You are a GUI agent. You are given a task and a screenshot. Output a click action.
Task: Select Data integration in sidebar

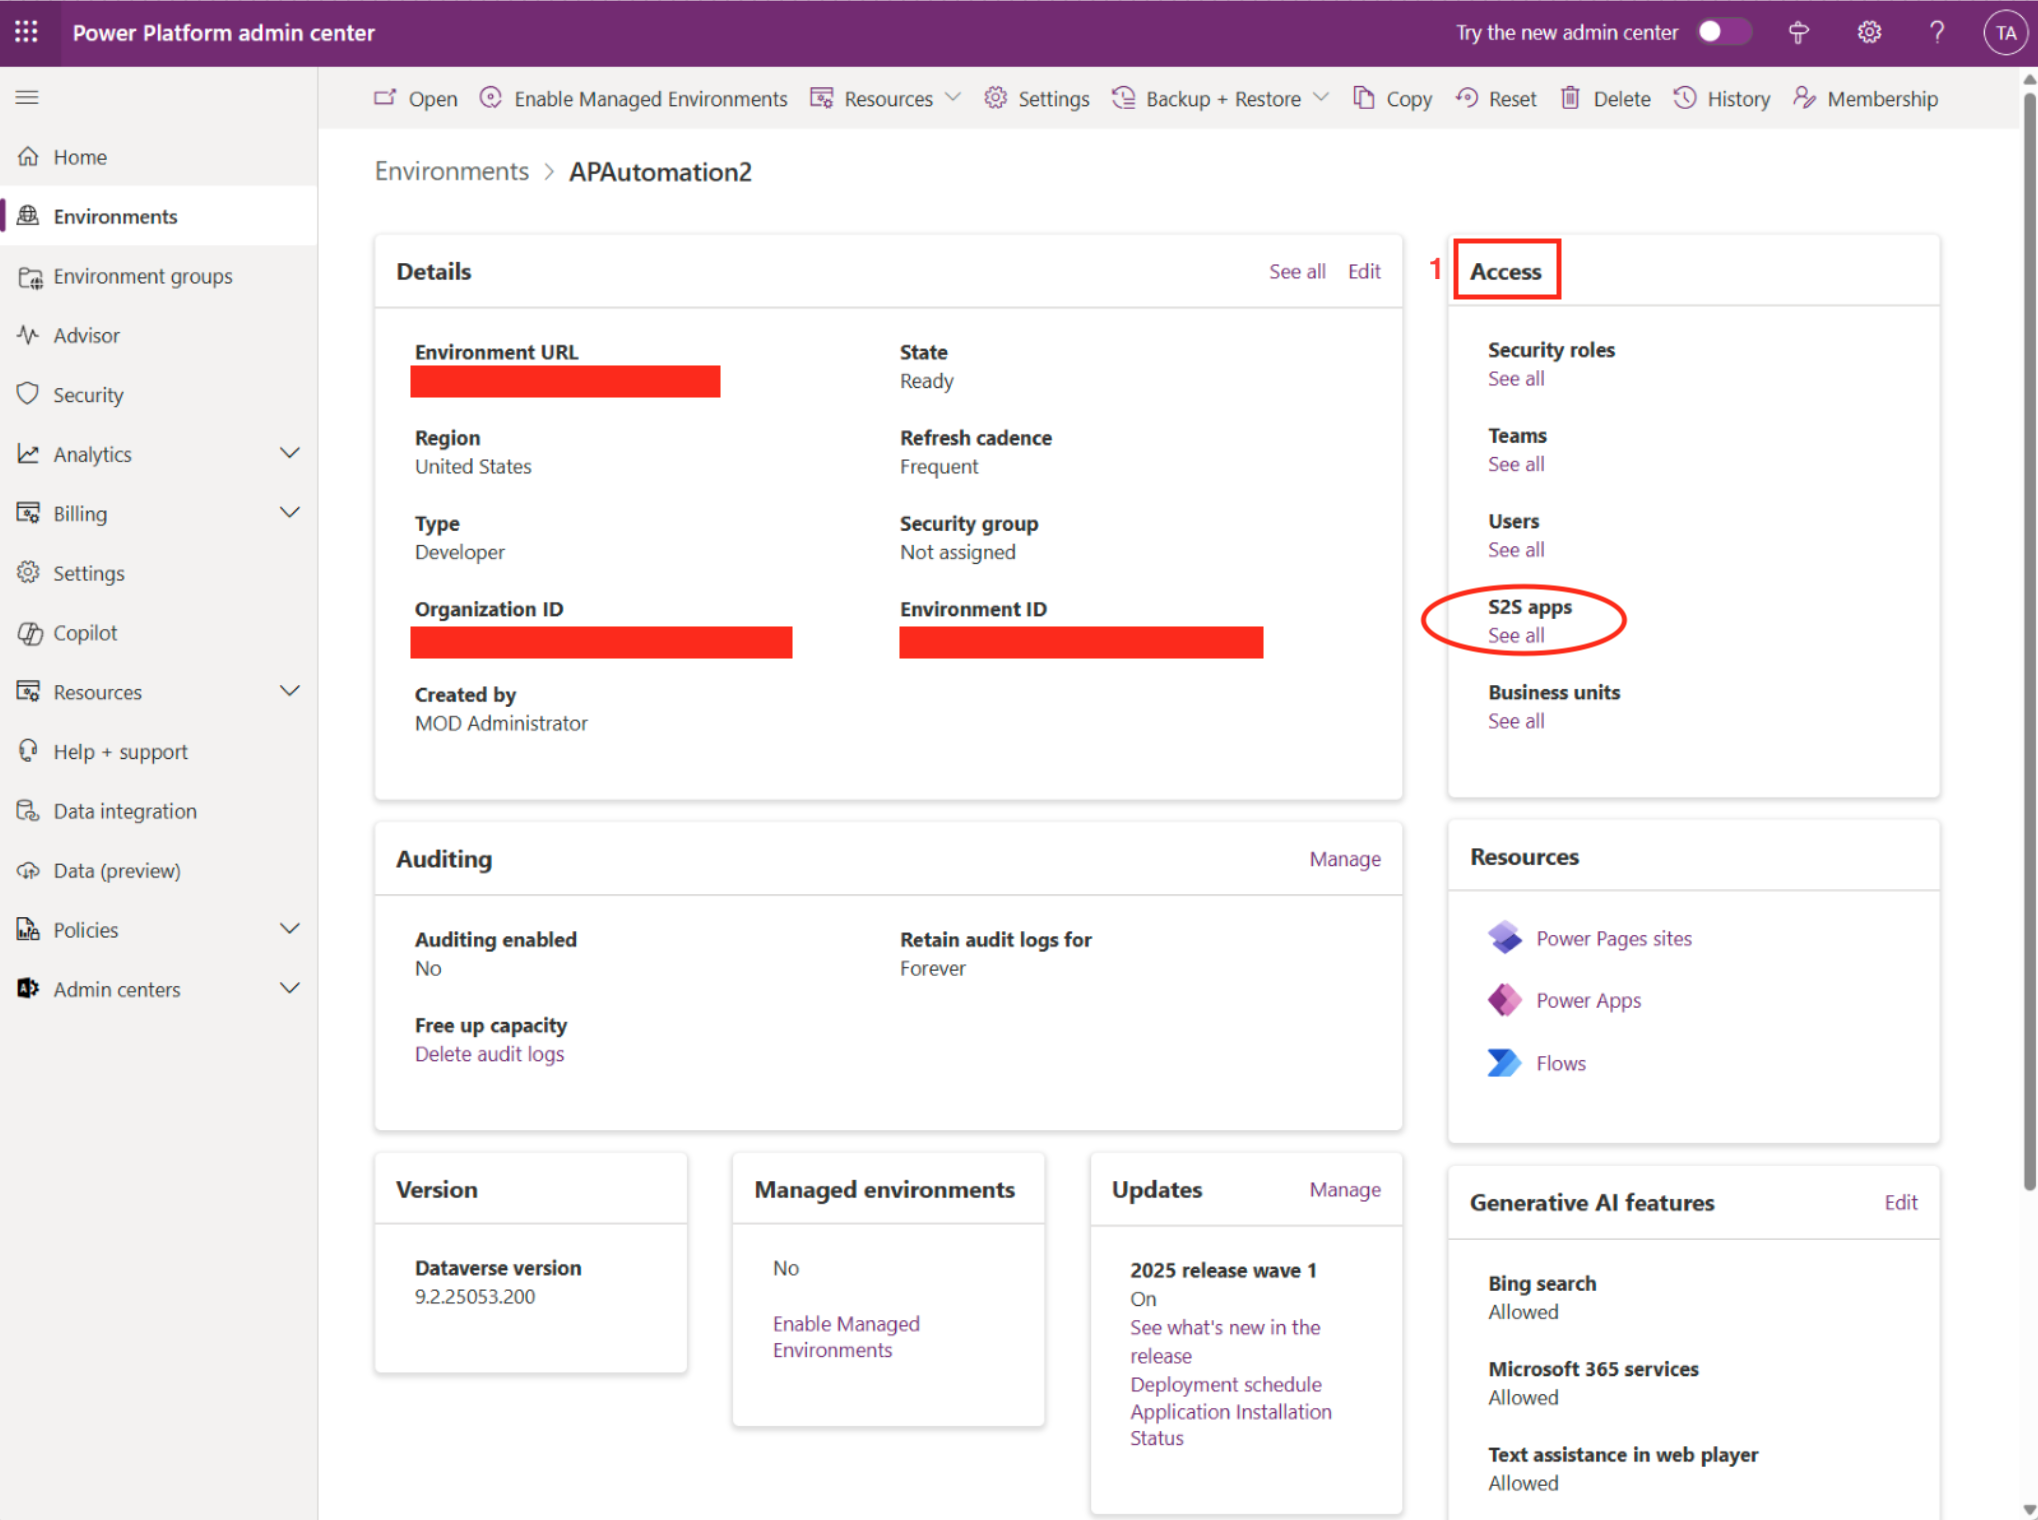(124, 811)
